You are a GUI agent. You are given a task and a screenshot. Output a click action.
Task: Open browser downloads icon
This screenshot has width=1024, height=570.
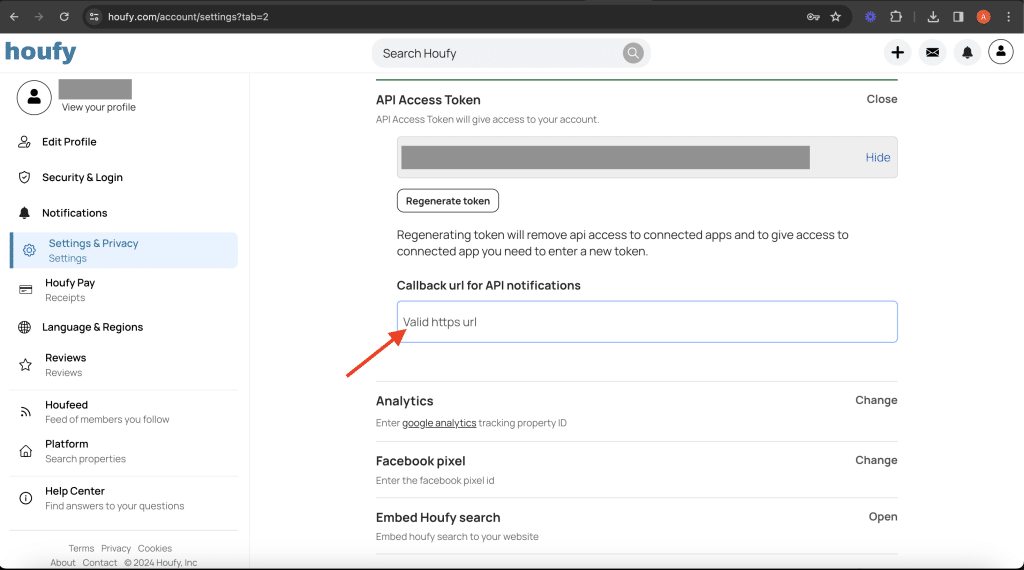[933, 17]
